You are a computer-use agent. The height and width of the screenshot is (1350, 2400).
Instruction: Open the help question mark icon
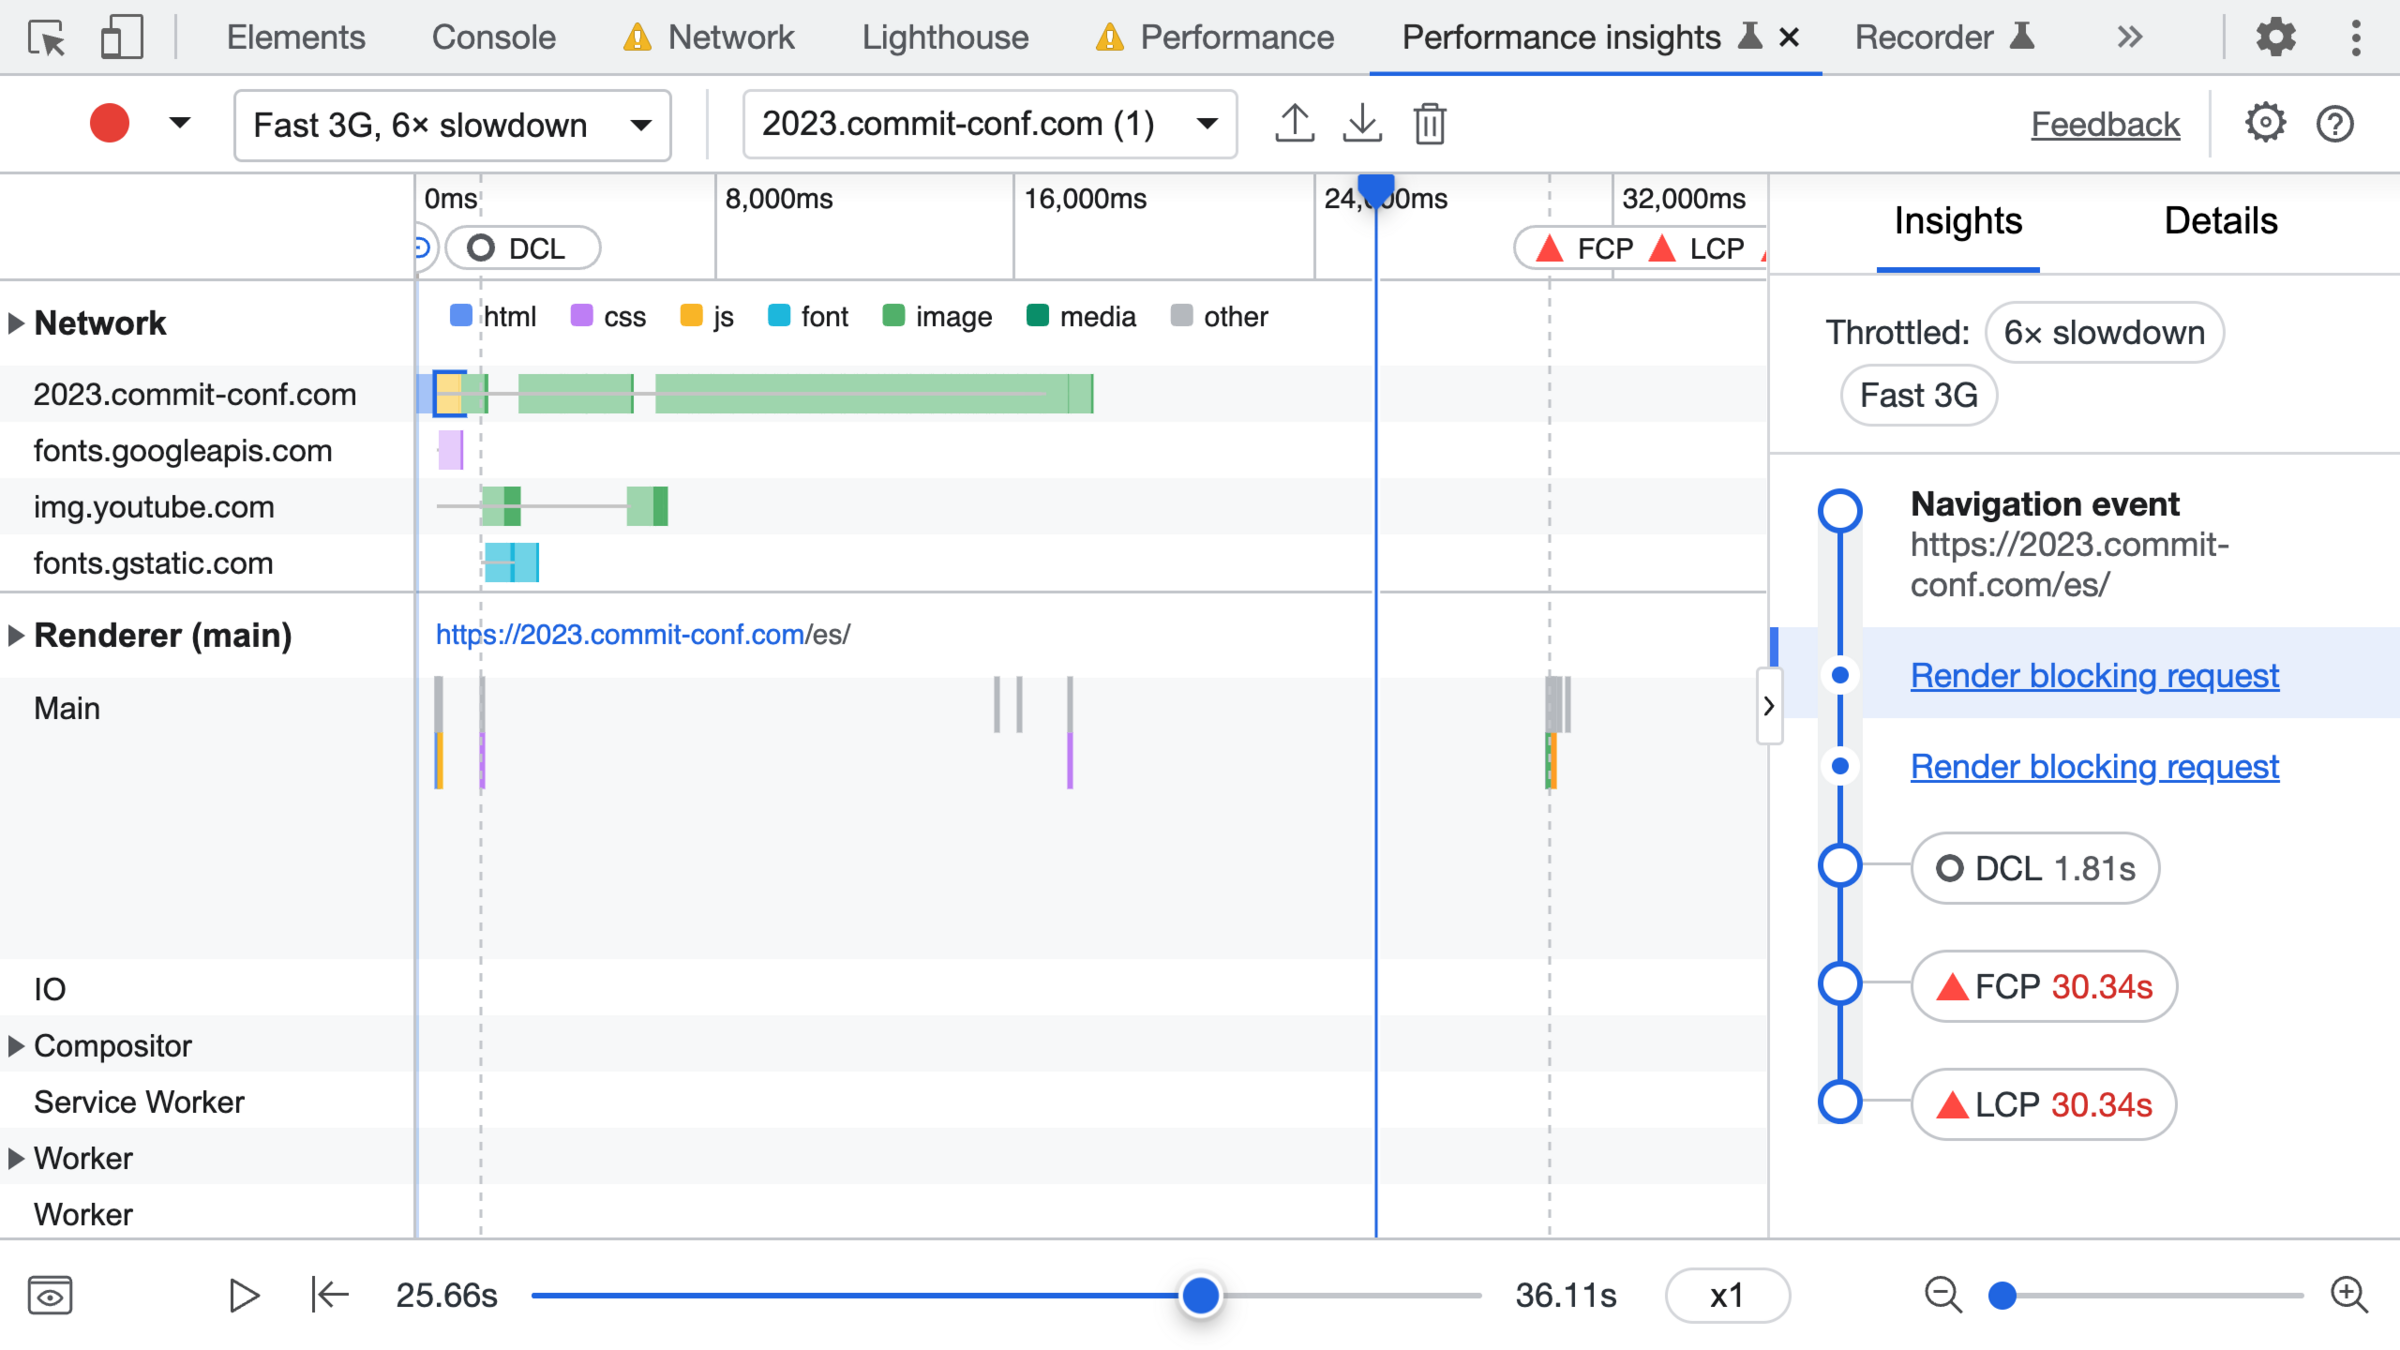[2335, 124]
